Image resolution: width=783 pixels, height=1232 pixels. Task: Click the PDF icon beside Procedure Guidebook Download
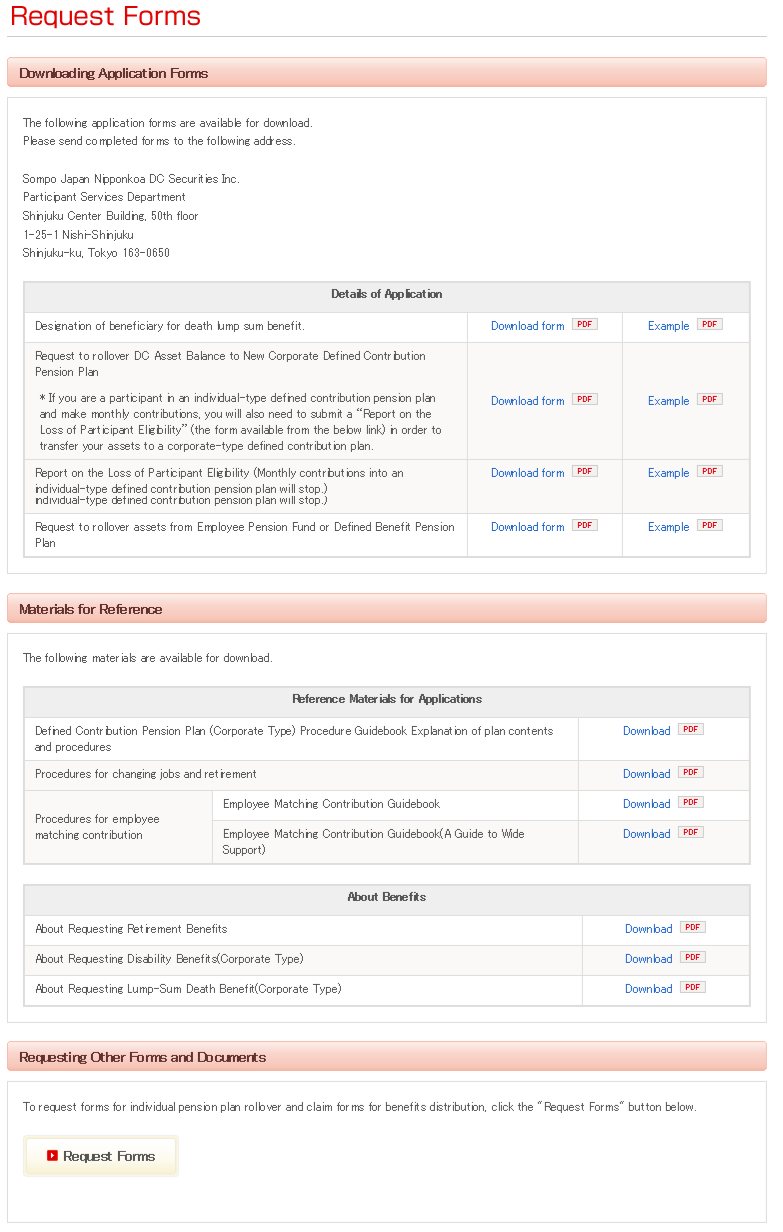click(690, 729)
